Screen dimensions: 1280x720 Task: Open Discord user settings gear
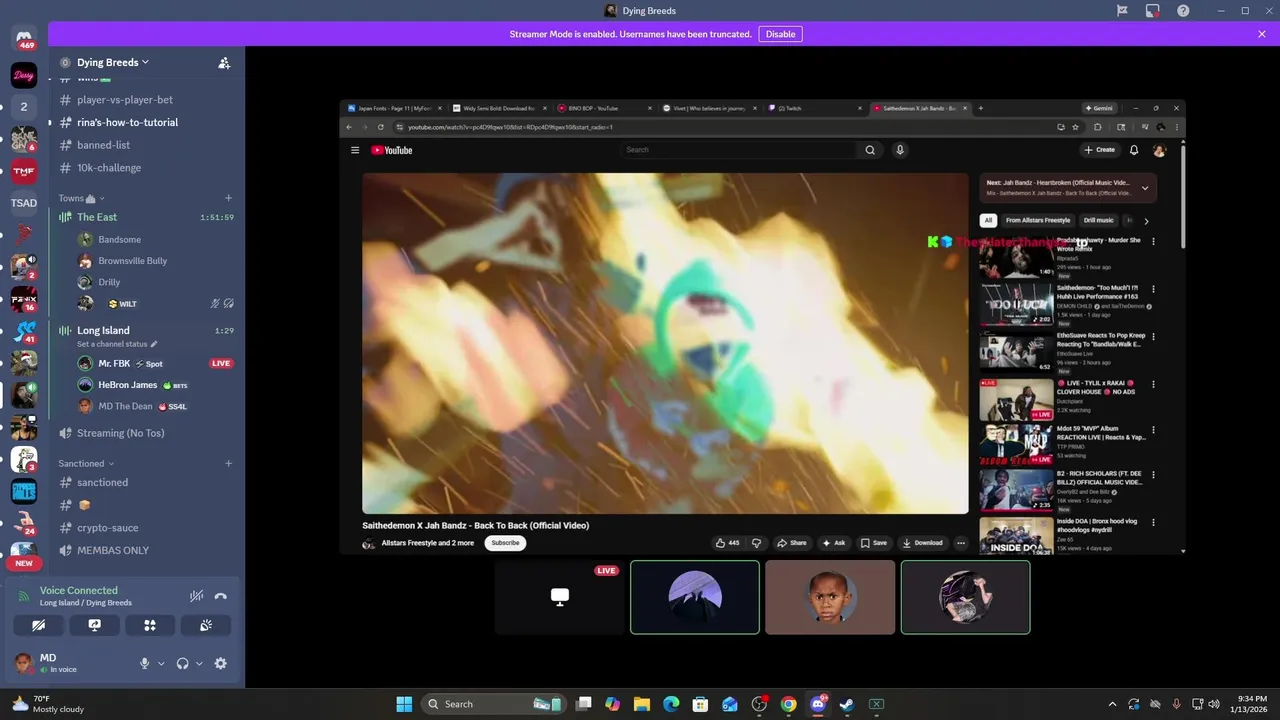[221, 663]
